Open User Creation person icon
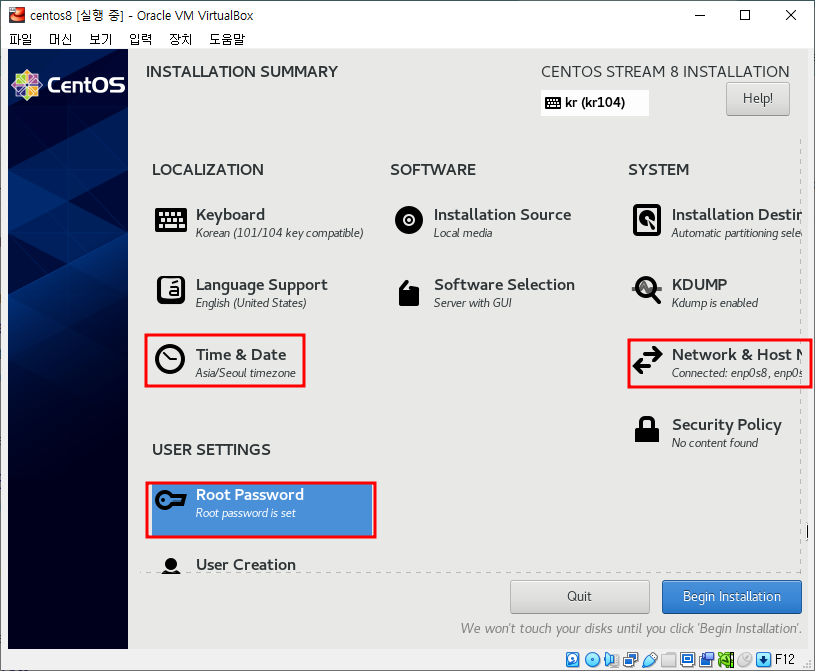 [171, 565]
